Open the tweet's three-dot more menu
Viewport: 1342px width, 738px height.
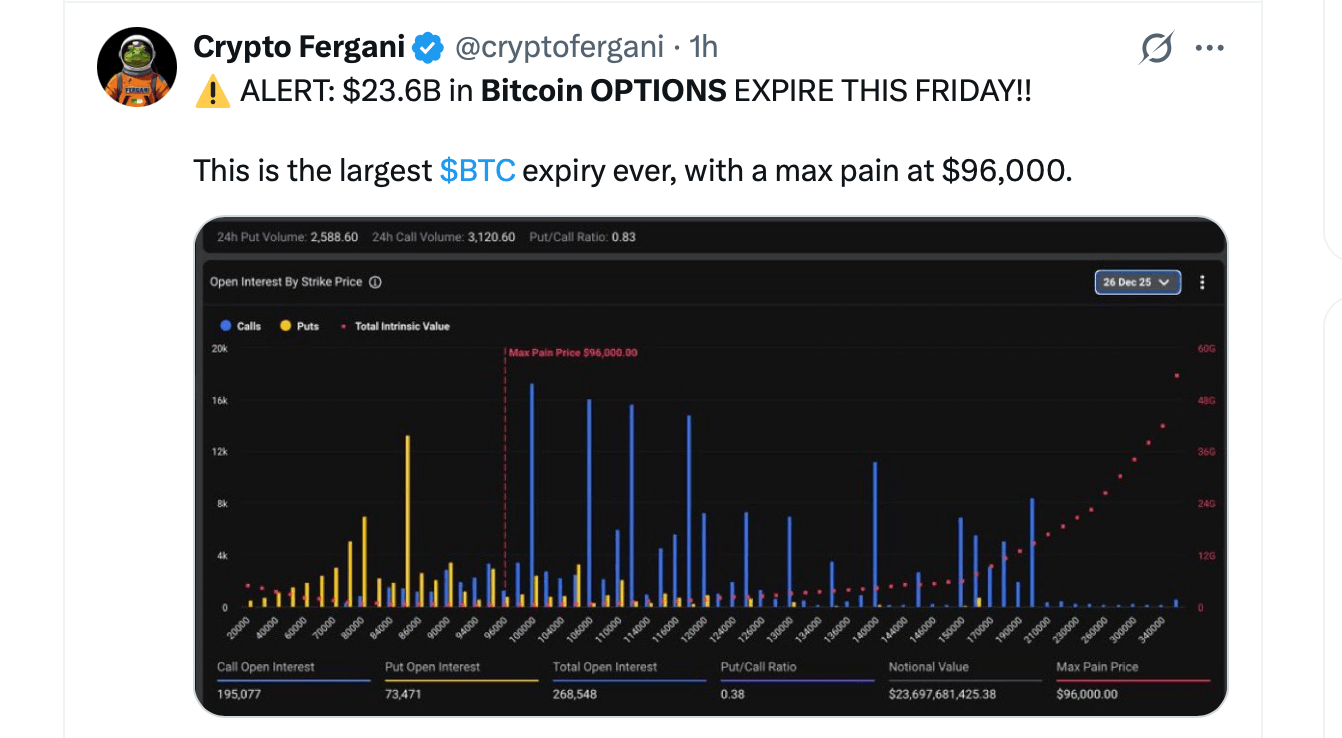[x=1210, y=46]
